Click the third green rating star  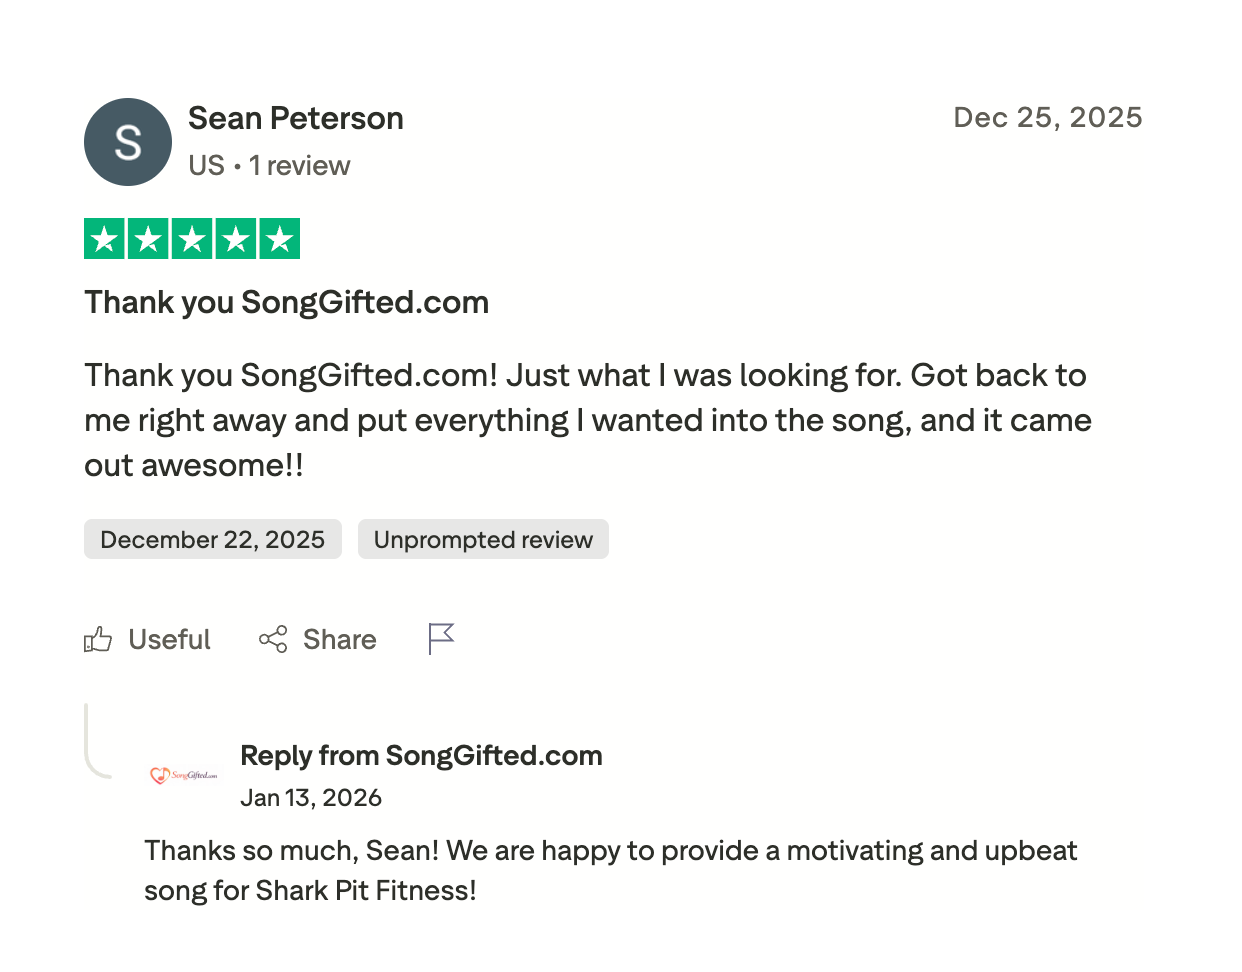click(192, 239)
